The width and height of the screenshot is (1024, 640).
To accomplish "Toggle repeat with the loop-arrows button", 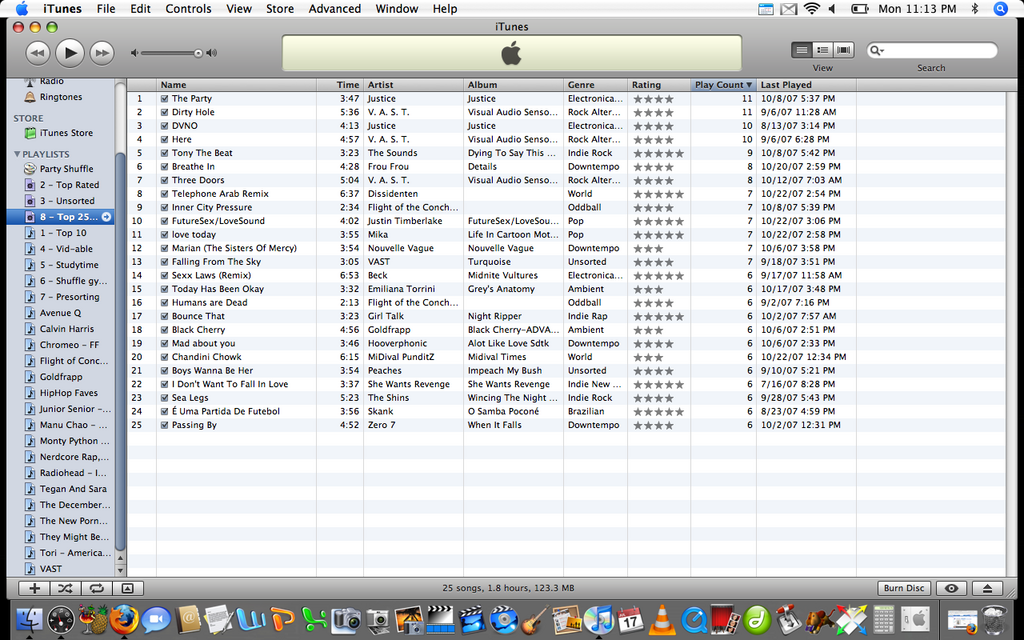I will [97, 588].
